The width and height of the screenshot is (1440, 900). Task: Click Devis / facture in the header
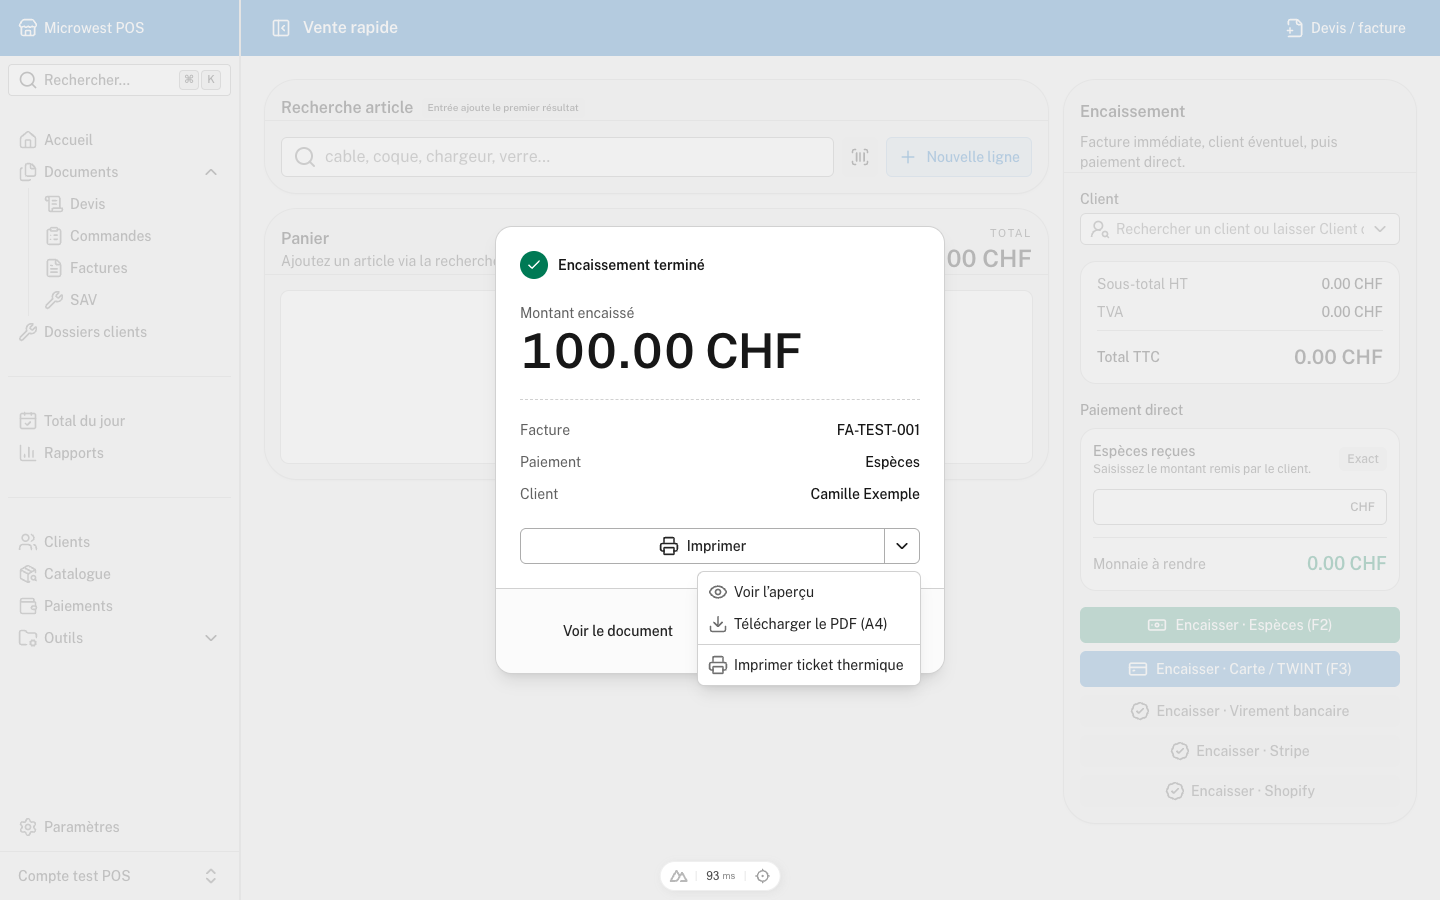[1346, 28]
